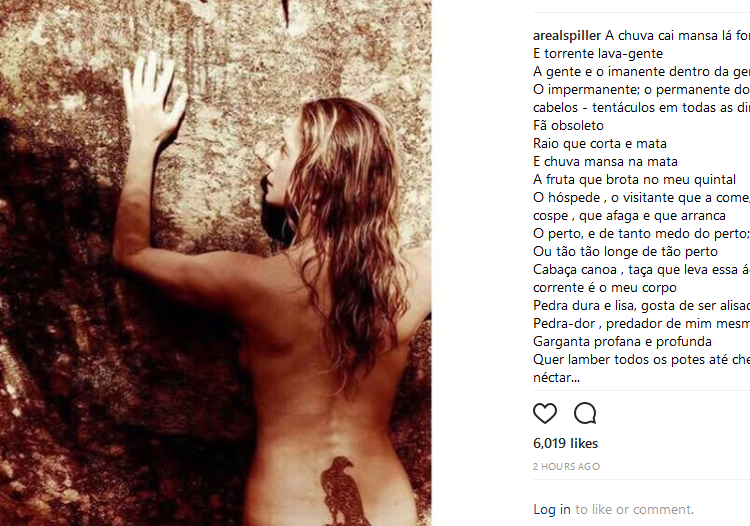This screenshot has height=526, width=750.
Task: Click the caption line 'Fã obsoleto'
Action: [x=568, y=125]
